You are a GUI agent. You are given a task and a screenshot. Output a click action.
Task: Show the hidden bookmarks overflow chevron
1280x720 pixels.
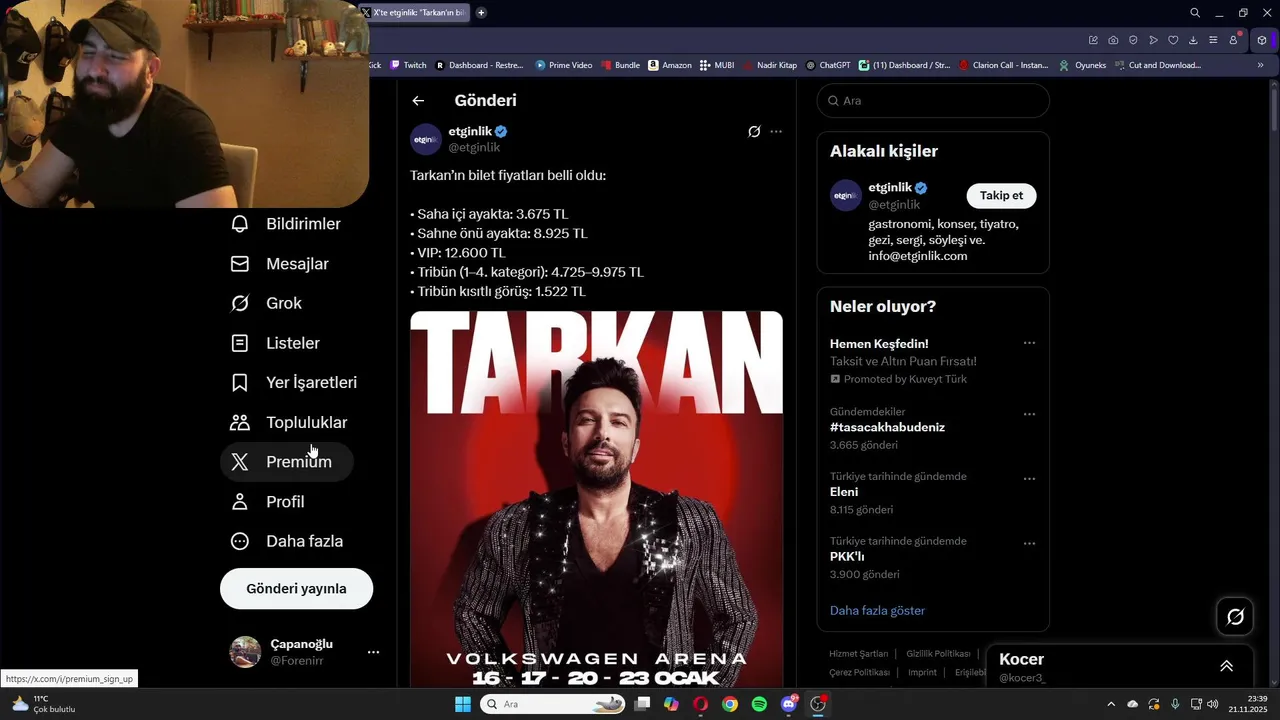[1260, 65]
